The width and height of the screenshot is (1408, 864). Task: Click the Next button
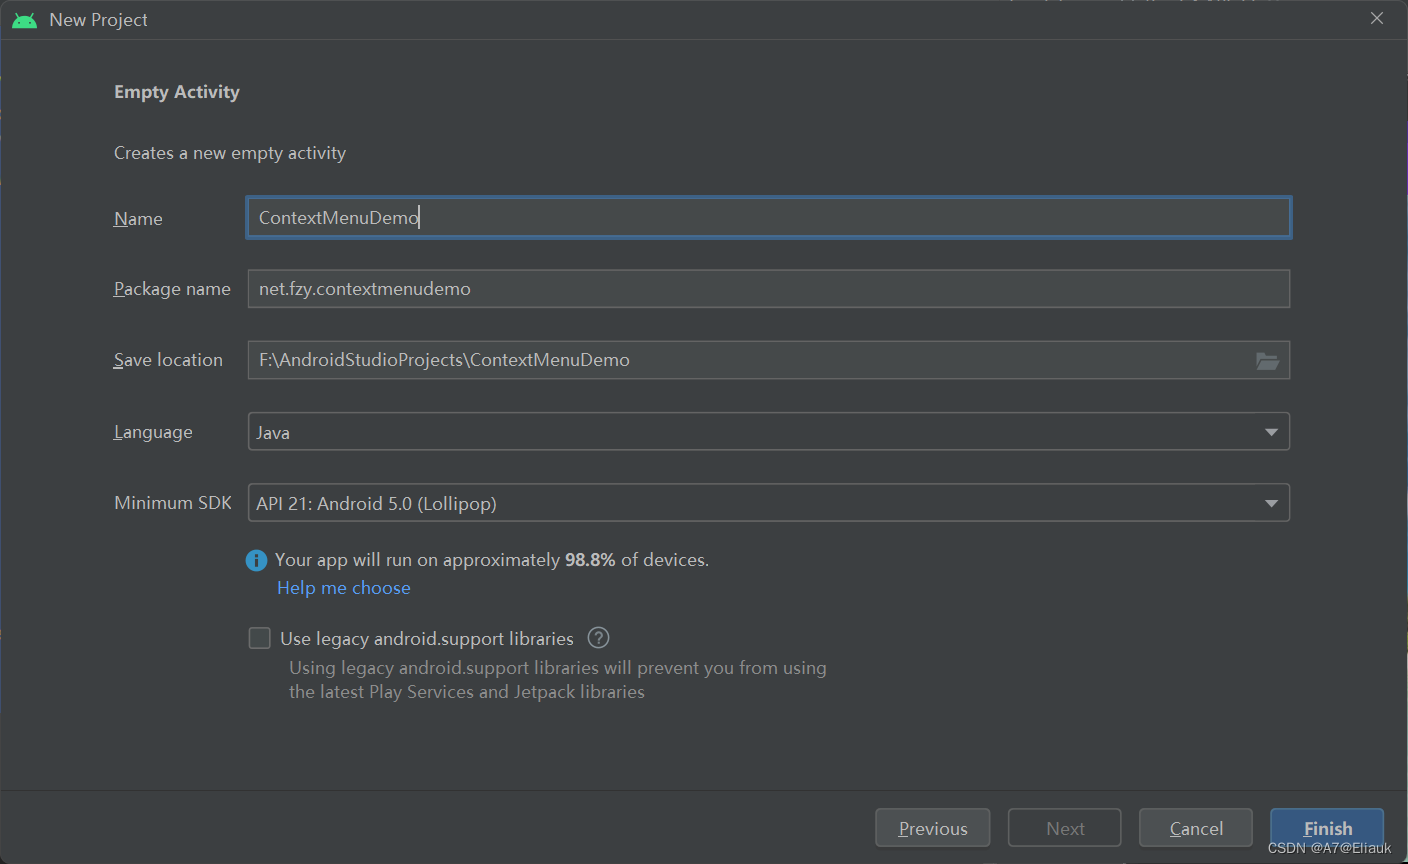pos(1065,828)
